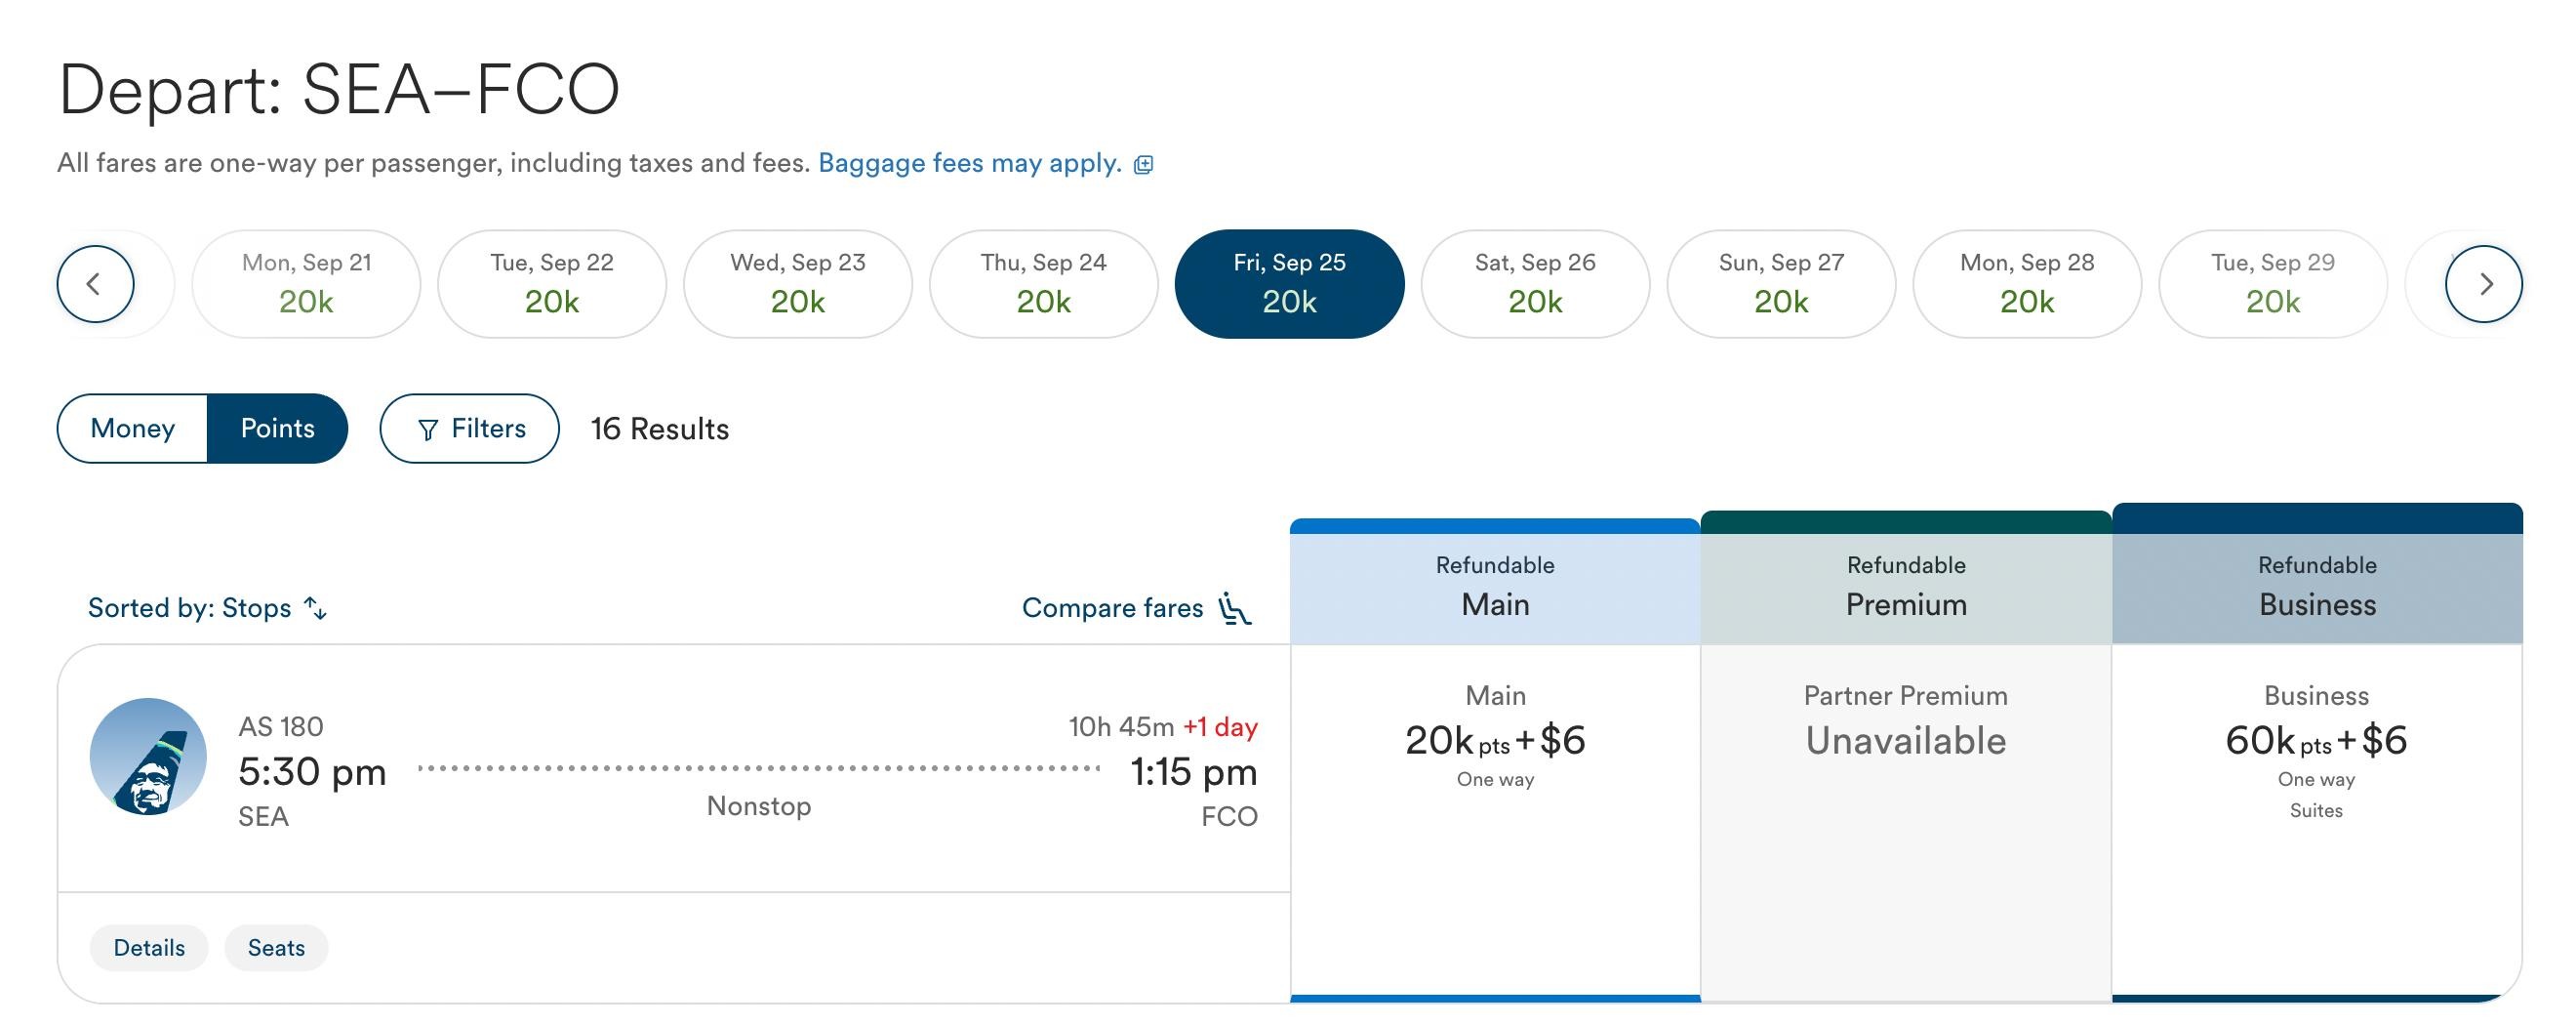2576x1025 pixels.
Task: Click the next dates arrow button
Action: coord(2483,284)
